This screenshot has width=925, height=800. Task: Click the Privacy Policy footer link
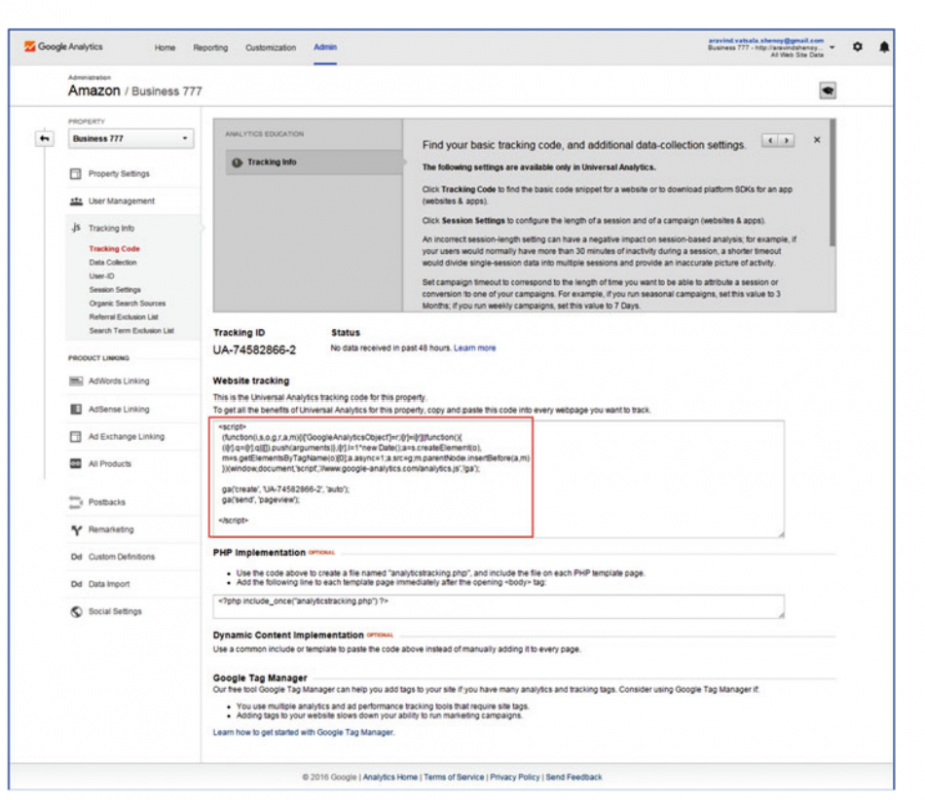tap(515, 778)
